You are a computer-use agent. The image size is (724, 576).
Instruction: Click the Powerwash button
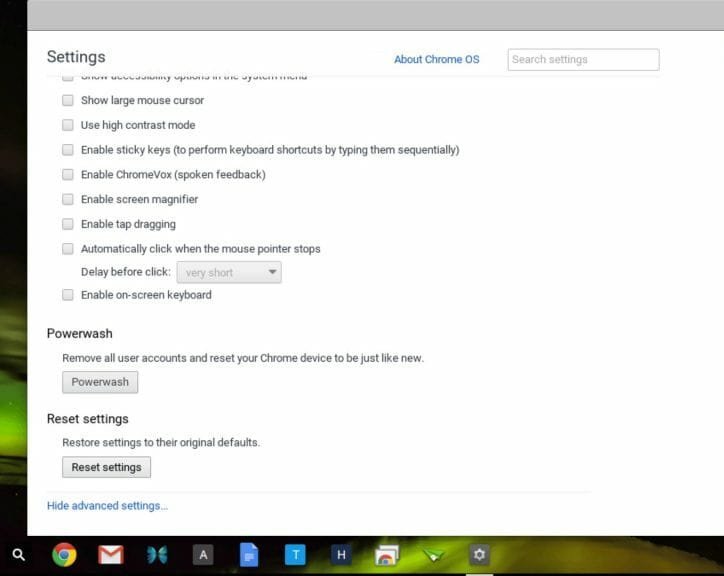point(100,382)
